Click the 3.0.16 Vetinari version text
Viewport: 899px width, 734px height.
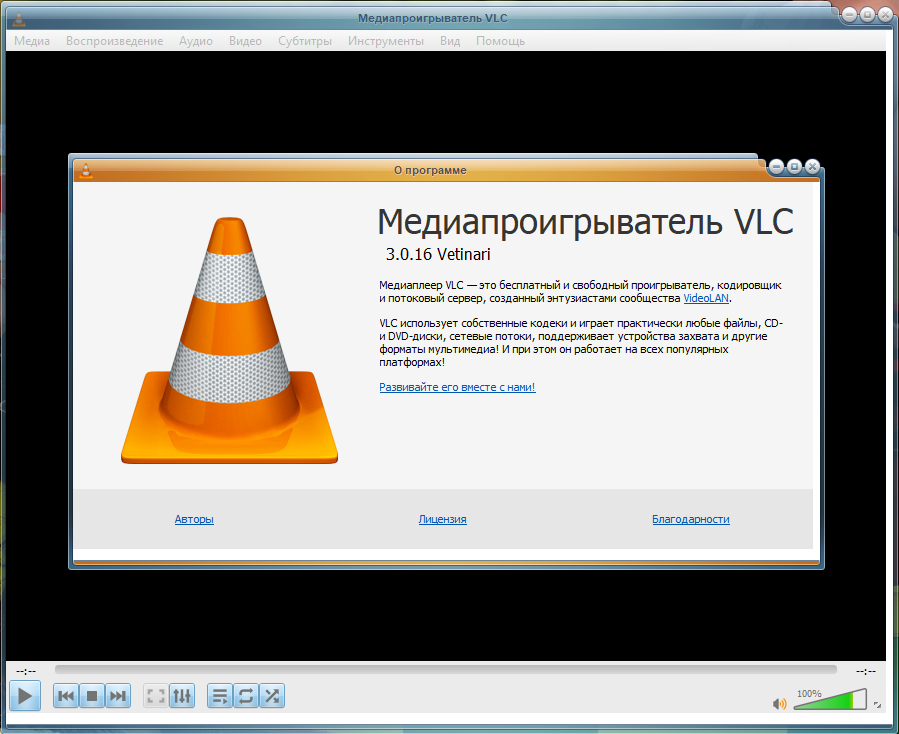[x=438, y=254]
